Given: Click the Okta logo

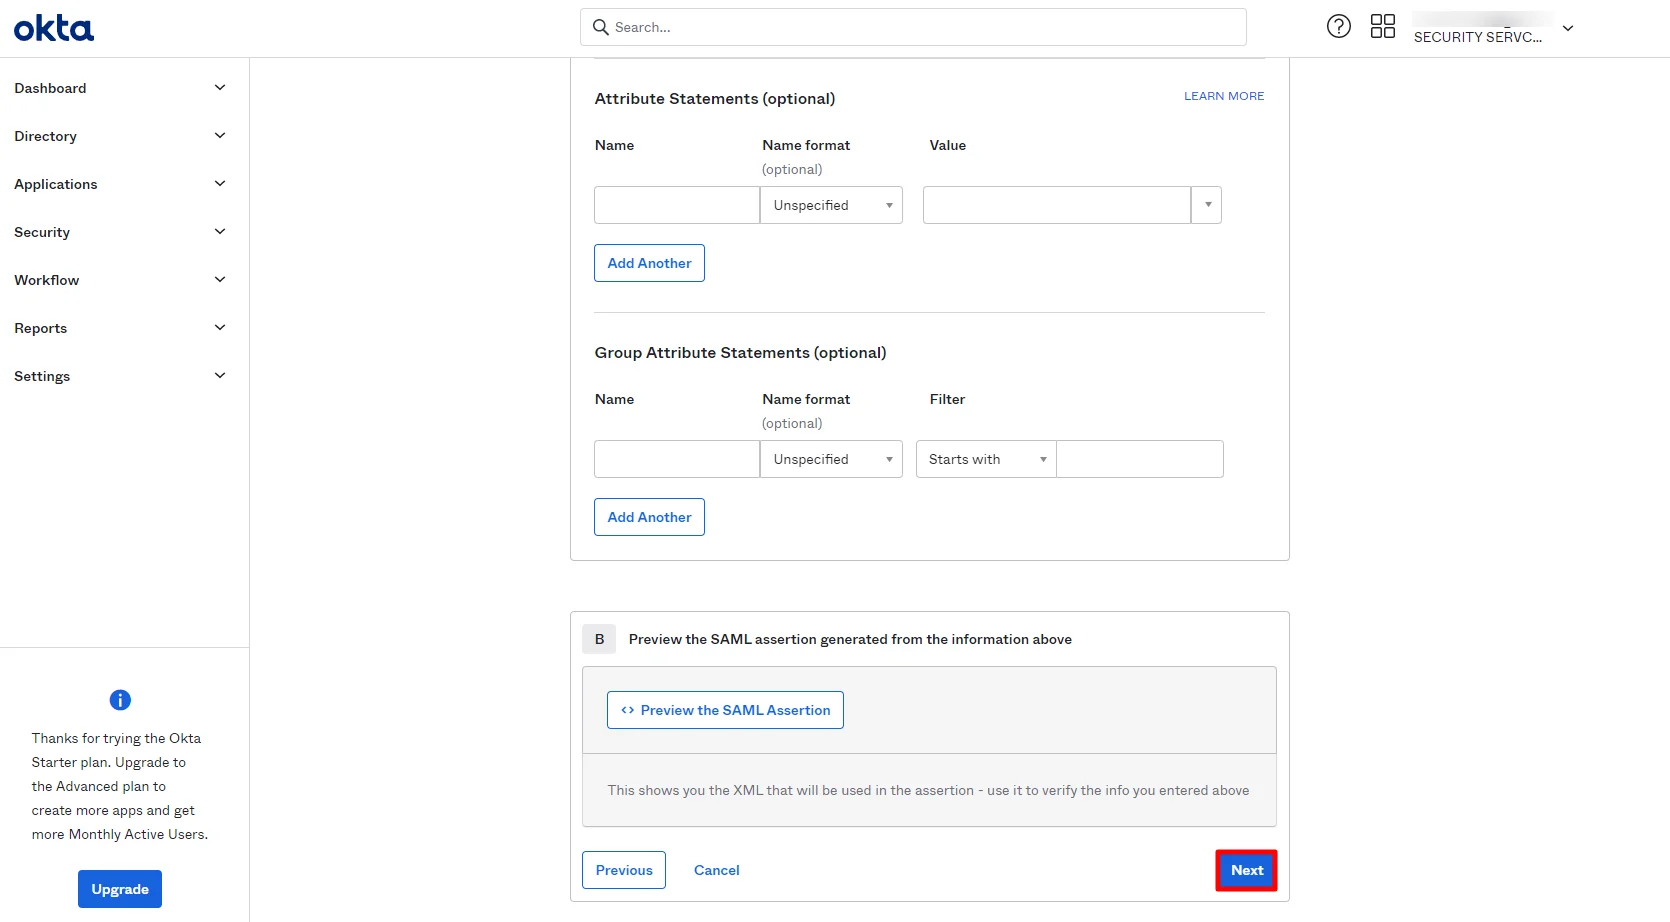Looking at the screenshot, I should point(53,27).
